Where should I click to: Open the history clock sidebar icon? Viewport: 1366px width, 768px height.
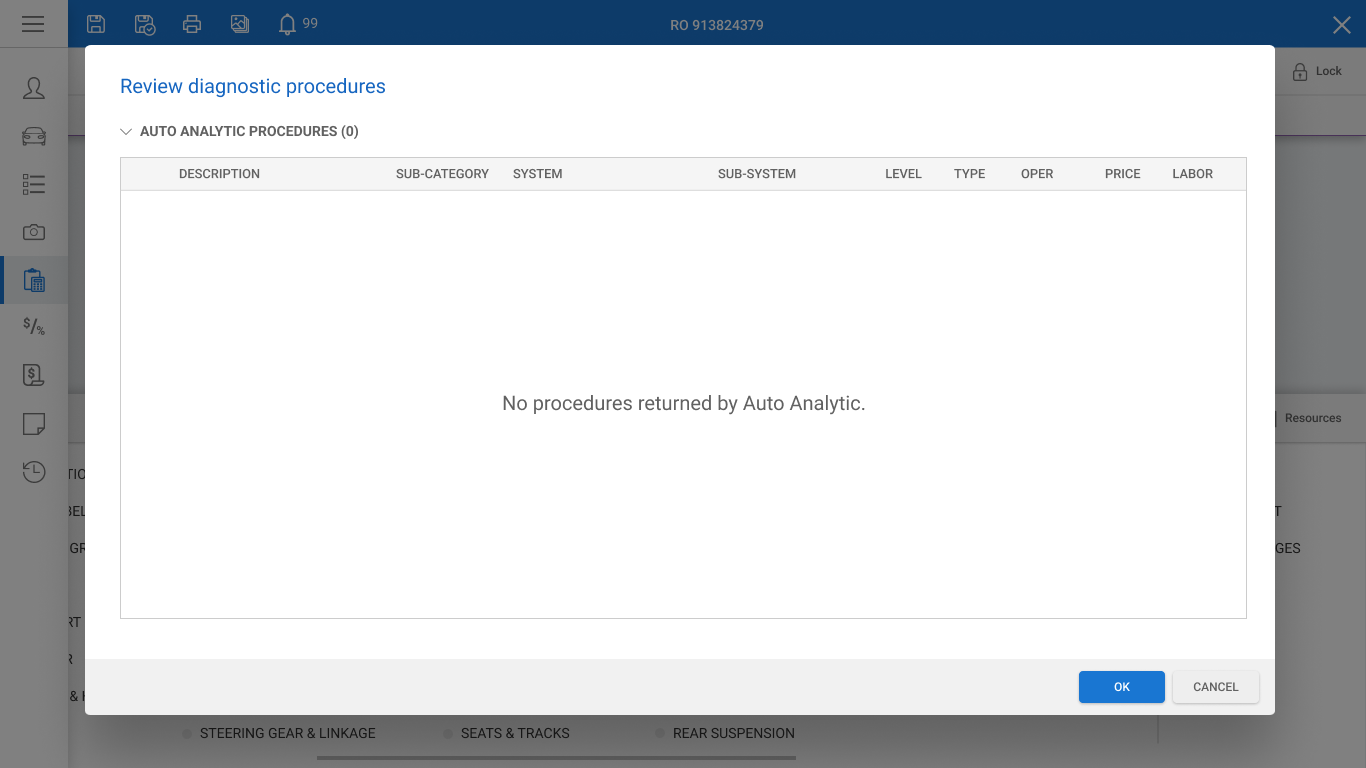coord(34,471)
